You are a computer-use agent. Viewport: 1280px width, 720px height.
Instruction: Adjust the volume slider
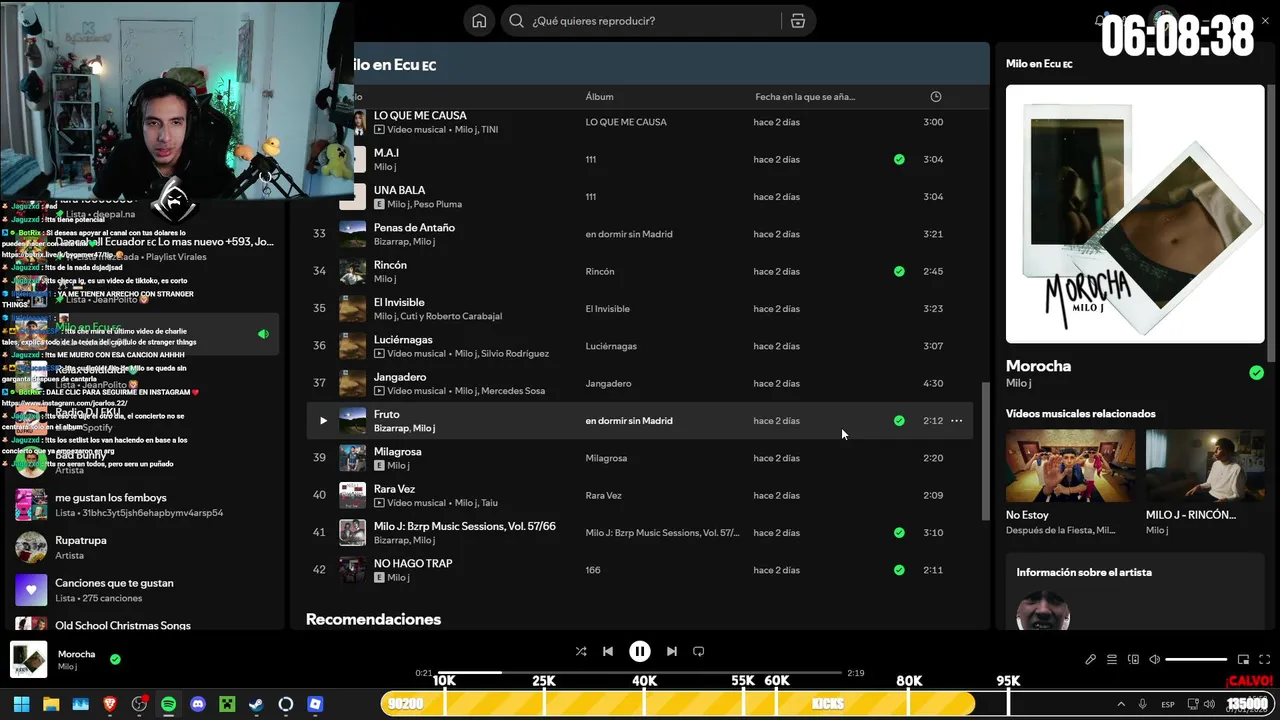1196,659
